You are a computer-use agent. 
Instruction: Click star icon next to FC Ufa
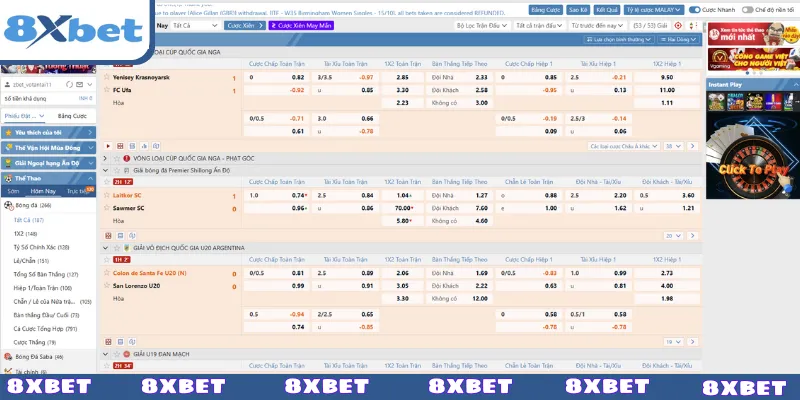pos(108,89)
